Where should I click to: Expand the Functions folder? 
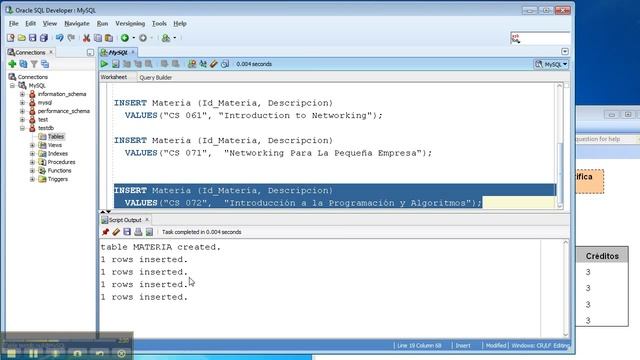[32, 171]
